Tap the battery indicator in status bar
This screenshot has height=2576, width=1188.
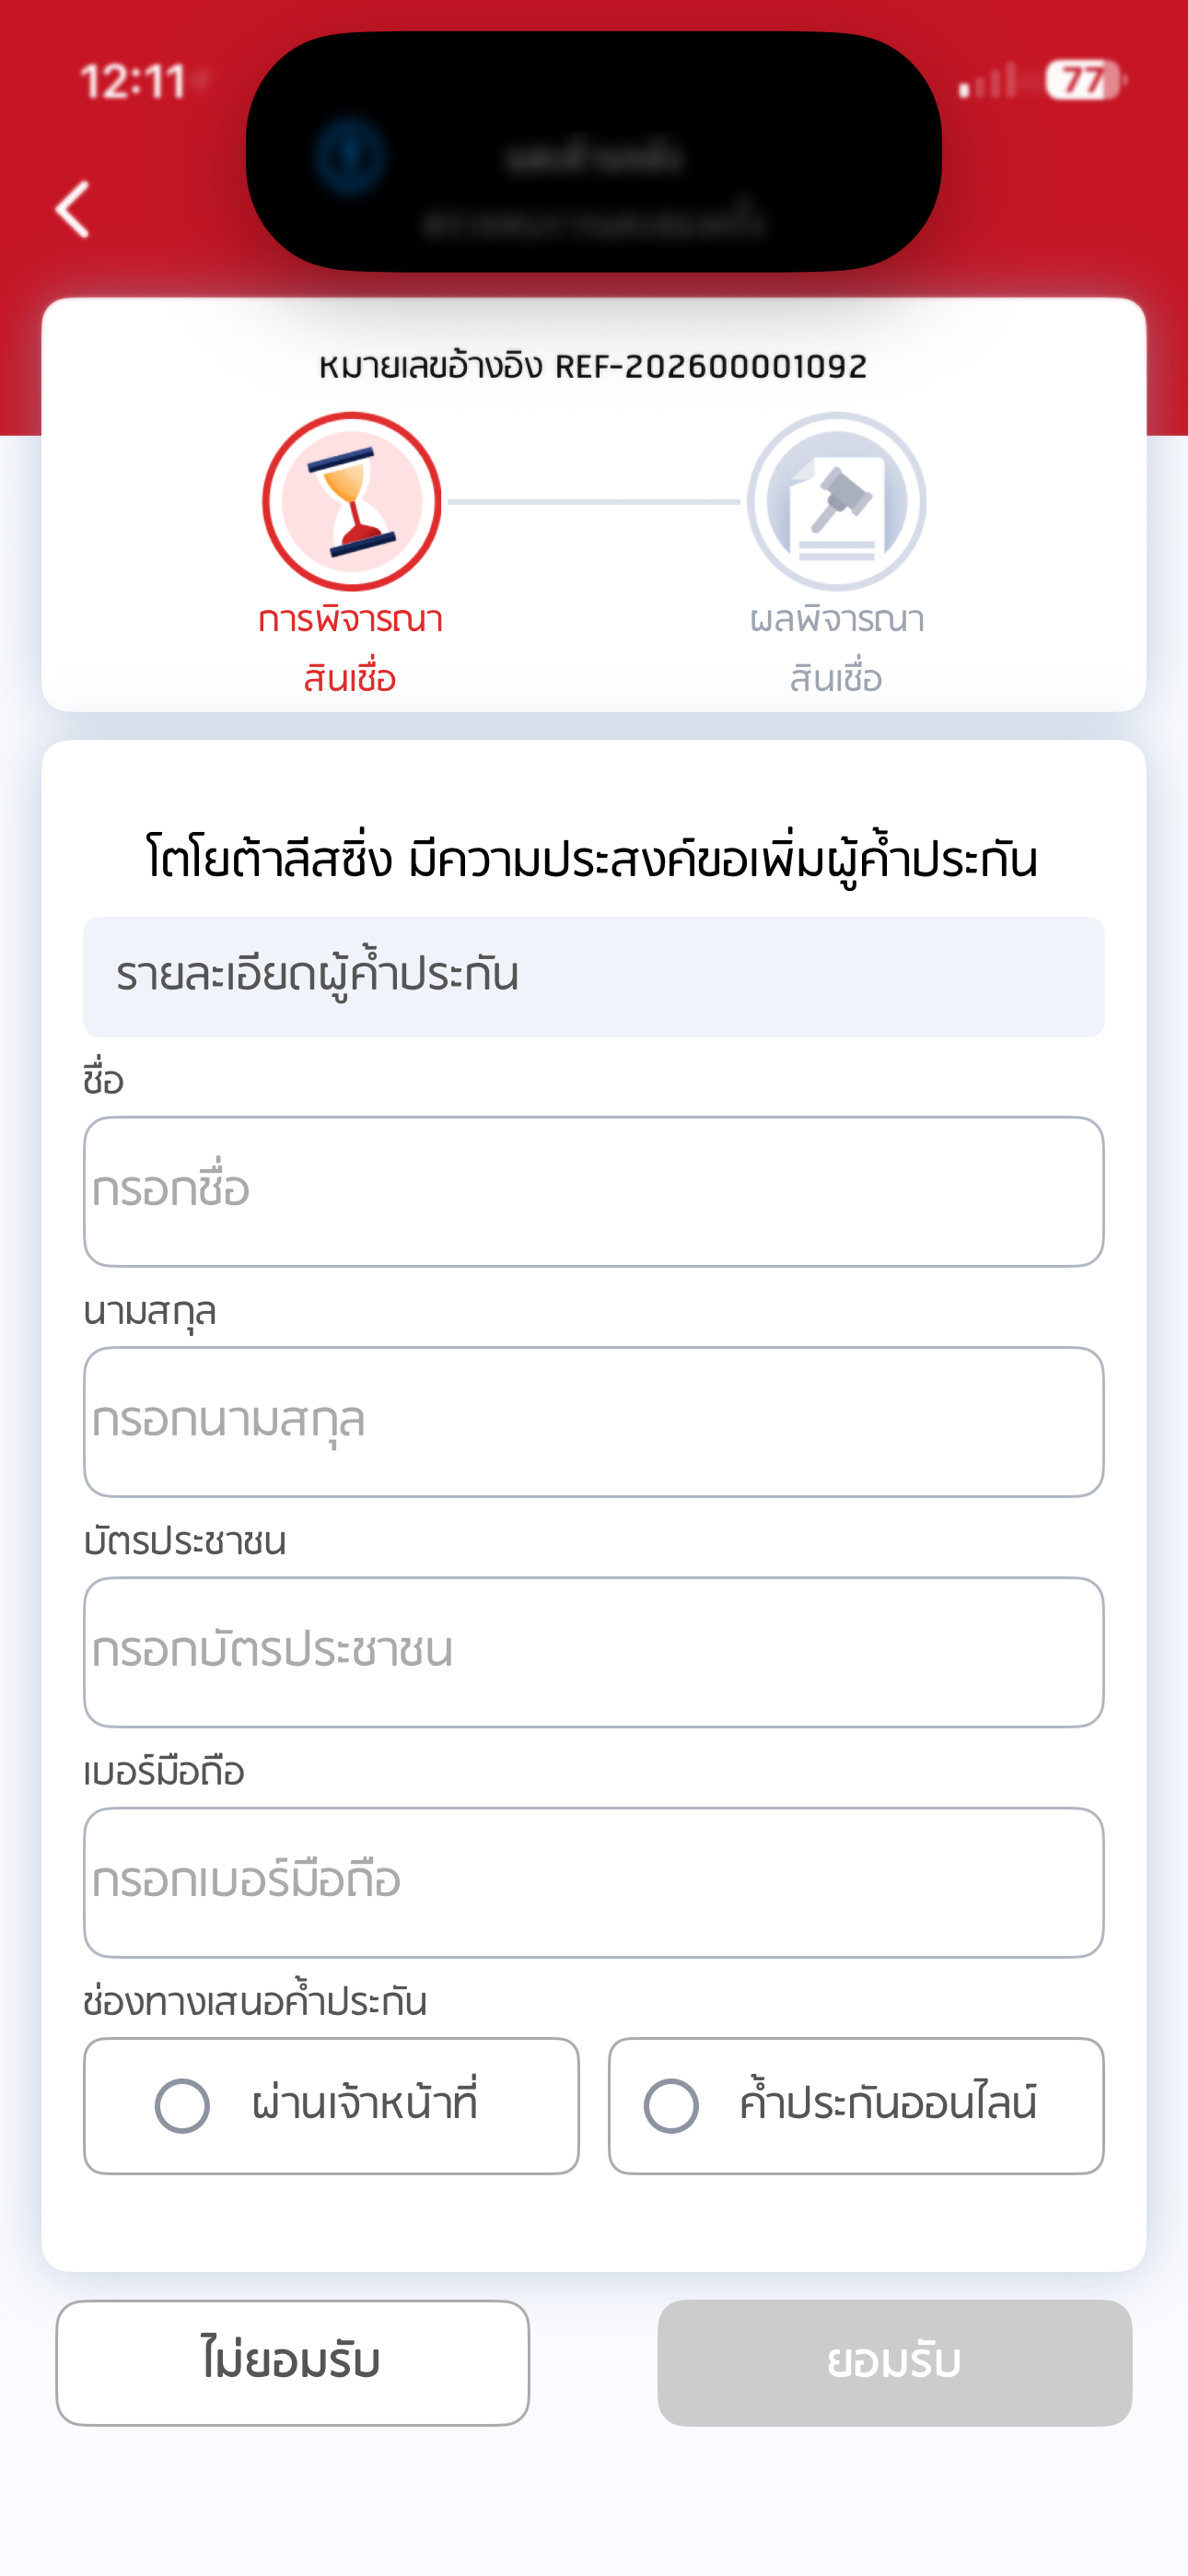point(1084,80)
